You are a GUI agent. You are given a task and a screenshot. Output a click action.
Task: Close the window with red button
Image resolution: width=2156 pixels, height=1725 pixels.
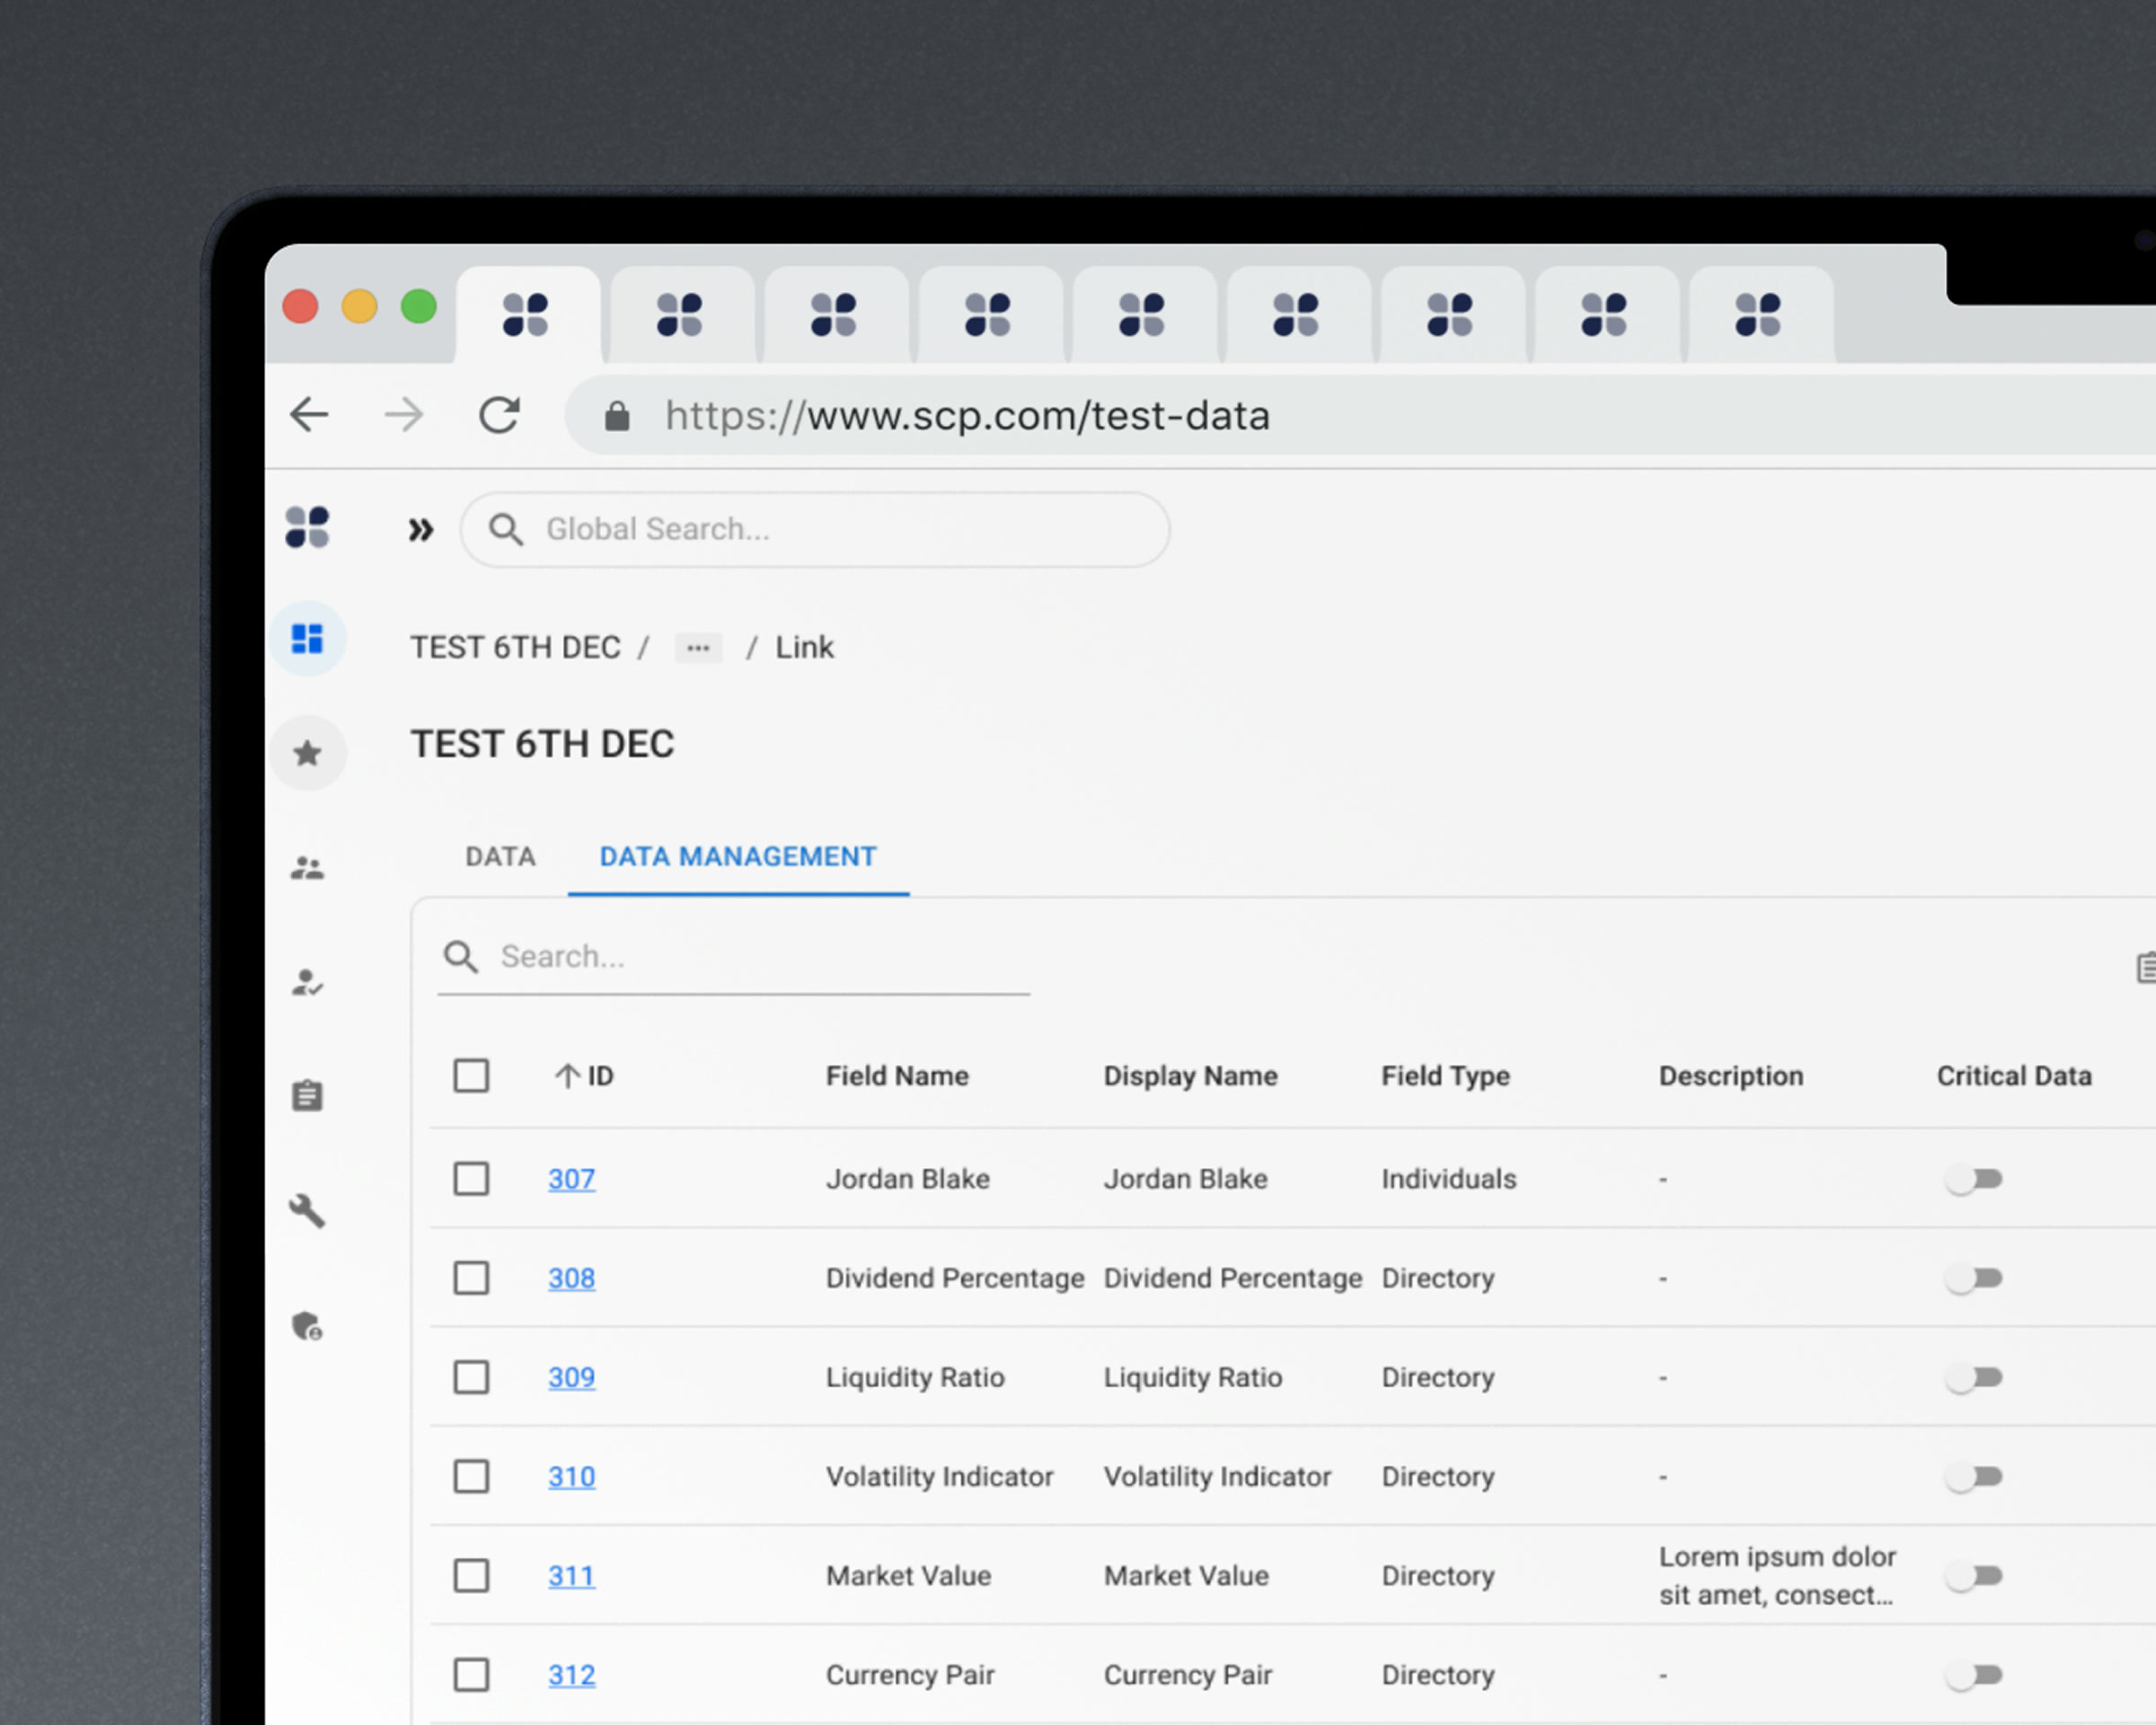click(x=301, y=306)
